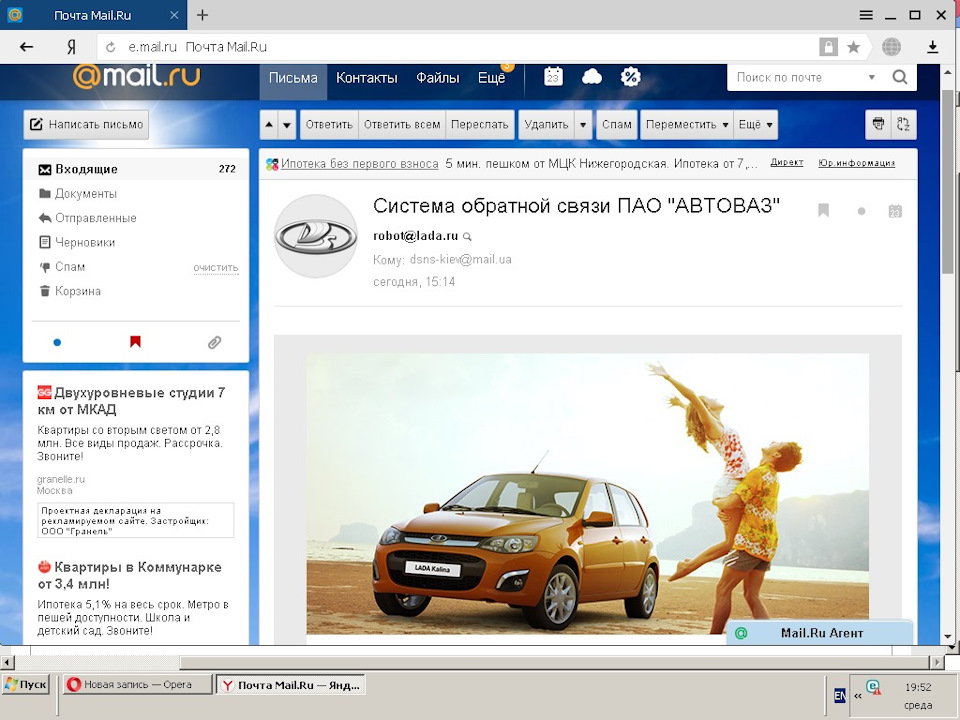Delete the letter with Удалить
The height and width of the screenshot is (720, 960).
pos(546,124)
